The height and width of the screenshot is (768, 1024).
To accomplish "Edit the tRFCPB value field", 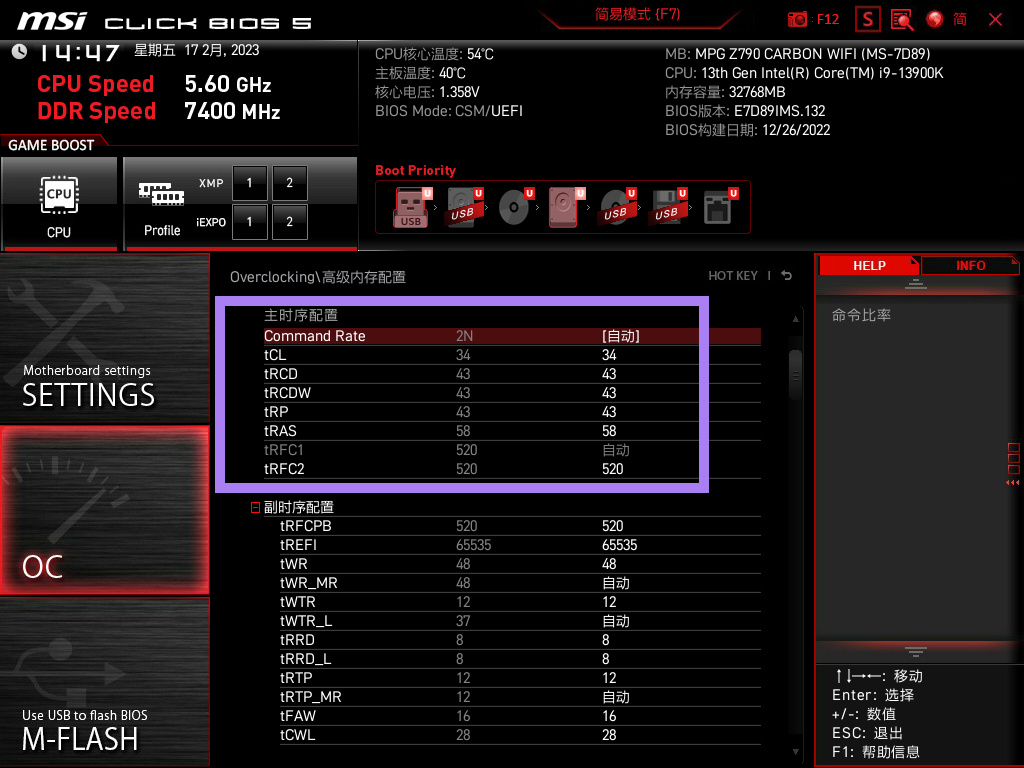I will pyautogui.click(x=613, y=526).
